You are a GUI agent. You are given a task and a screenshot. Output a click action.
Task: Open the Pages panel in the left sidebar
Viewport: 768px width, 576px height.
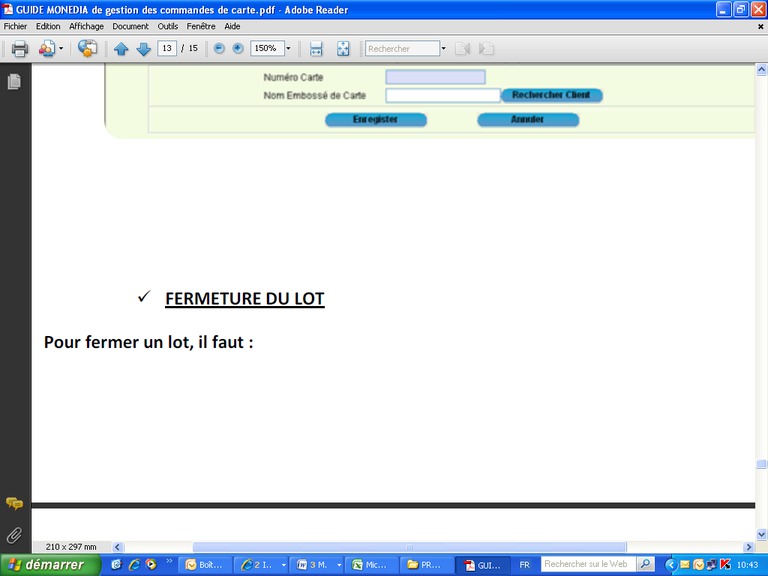(x=14, y=82)
